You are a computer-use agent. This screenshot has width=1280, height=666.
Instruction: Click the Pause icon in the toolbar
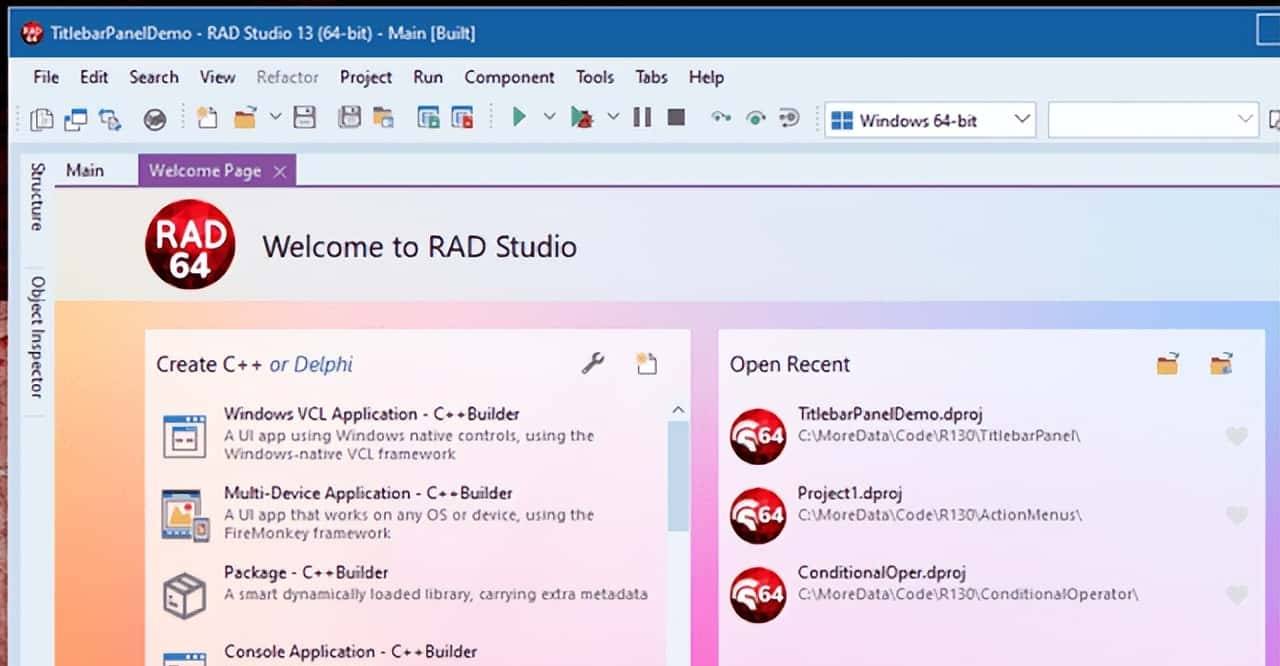click(x=642, y=118)
